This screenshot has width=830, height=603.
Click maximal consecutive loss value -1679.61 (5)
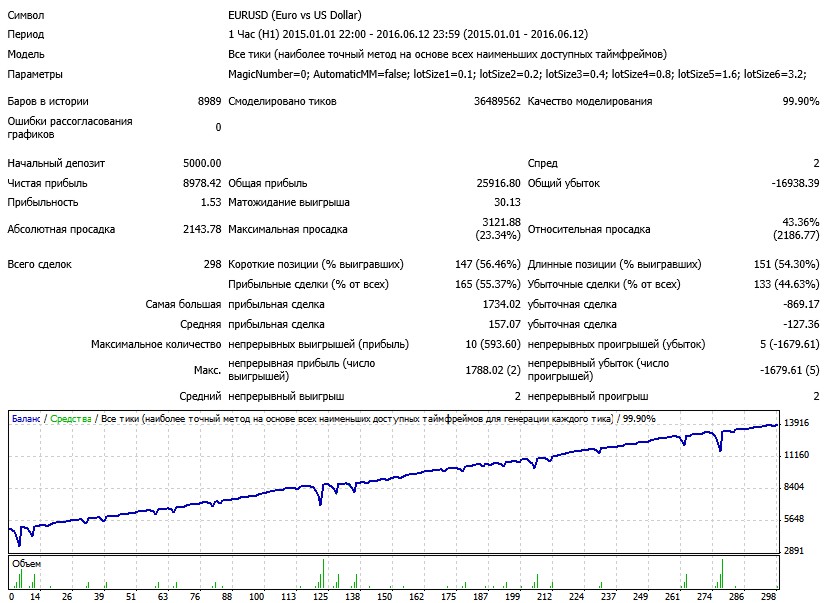790,370
